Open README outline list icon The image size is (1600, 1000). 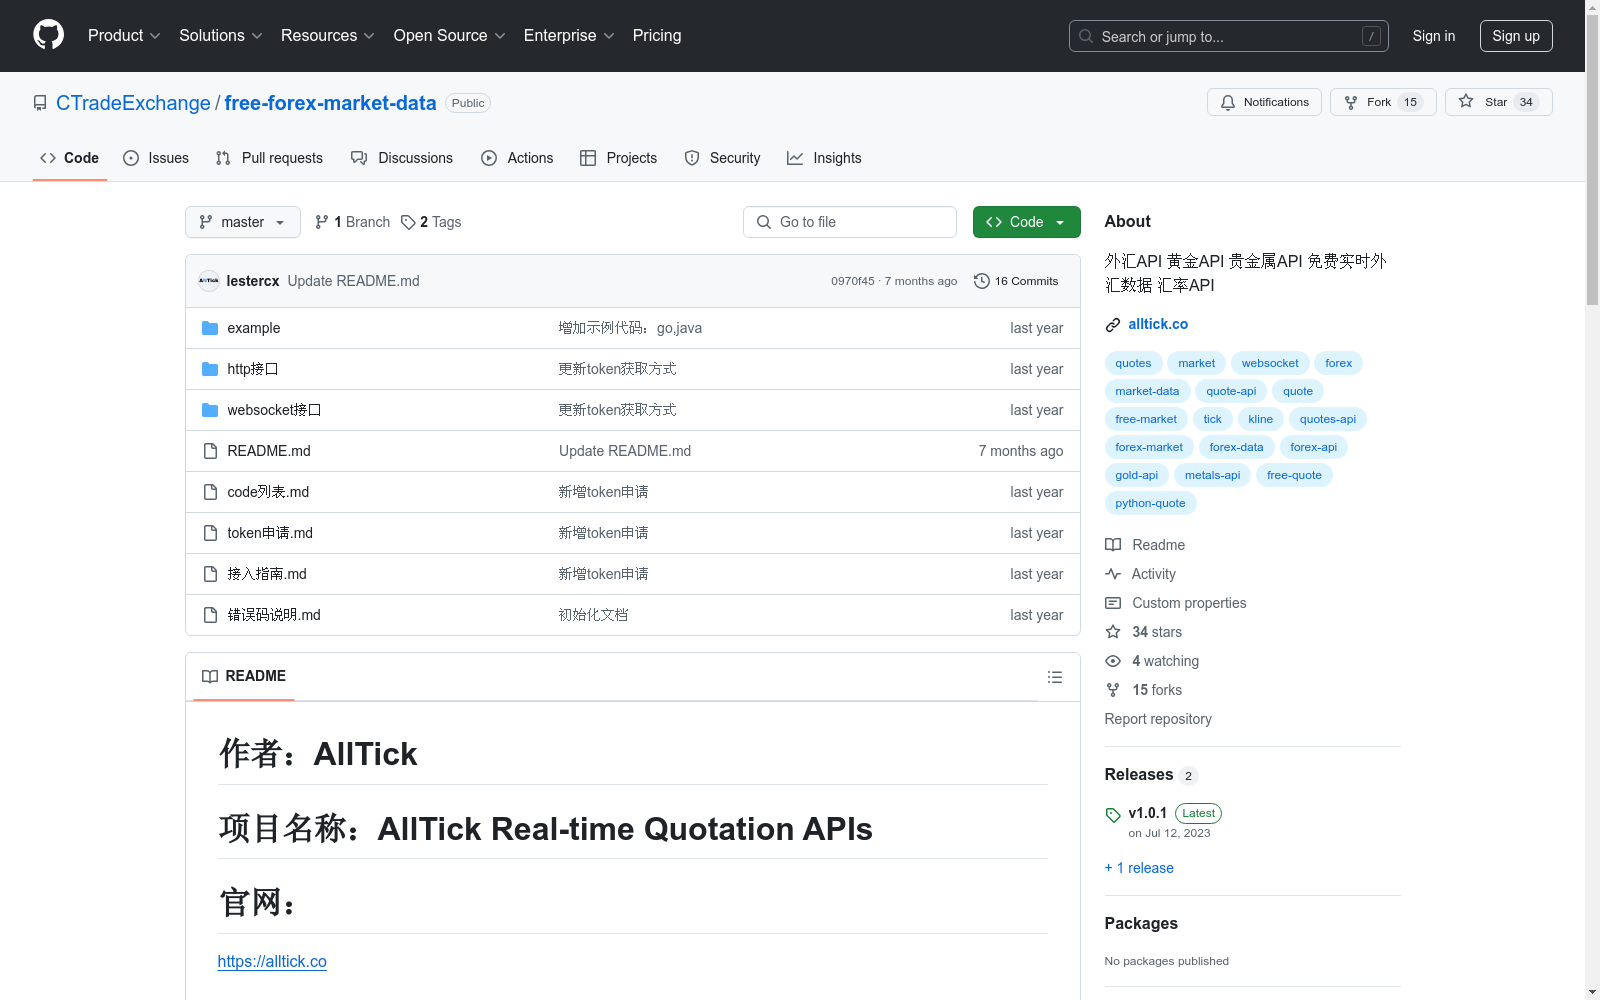1055,677
